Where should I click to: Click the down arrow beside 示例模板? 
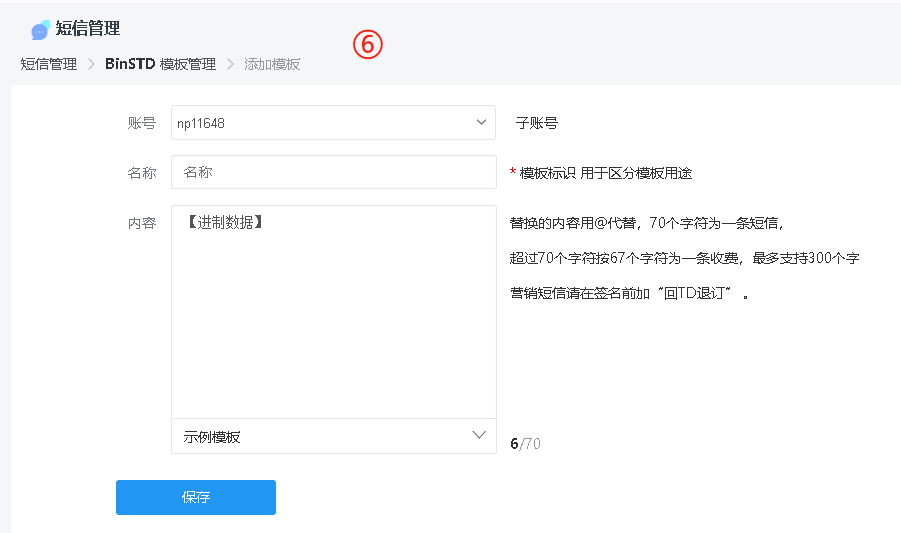479,435
